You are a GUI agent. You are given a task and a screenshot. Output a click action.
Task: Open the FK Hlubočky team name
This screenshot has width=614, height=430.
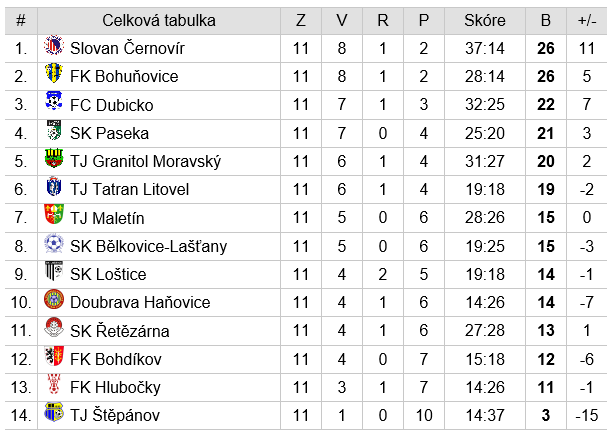[x=115, y=387]
